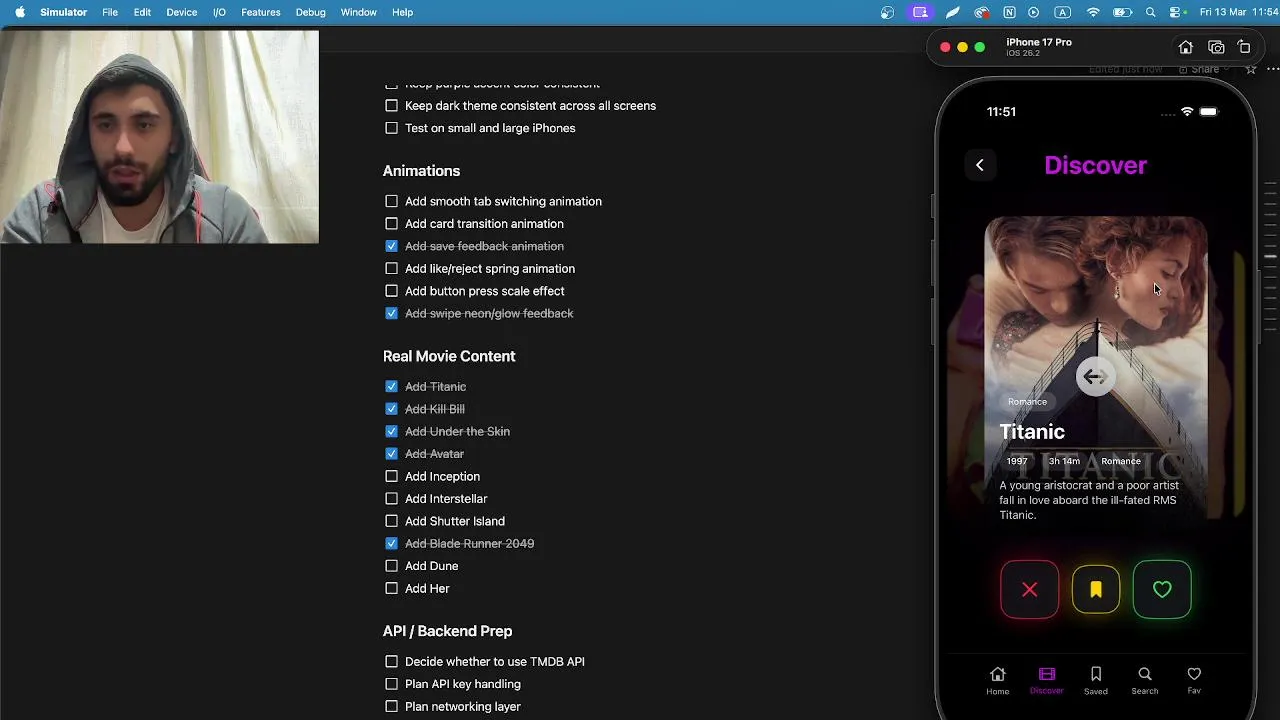The height and width of the screenshot is (720, 1280).
Task: Uncheck 'Add save feedback animation'
Action: pyautogui.click(x=391, y=246)
